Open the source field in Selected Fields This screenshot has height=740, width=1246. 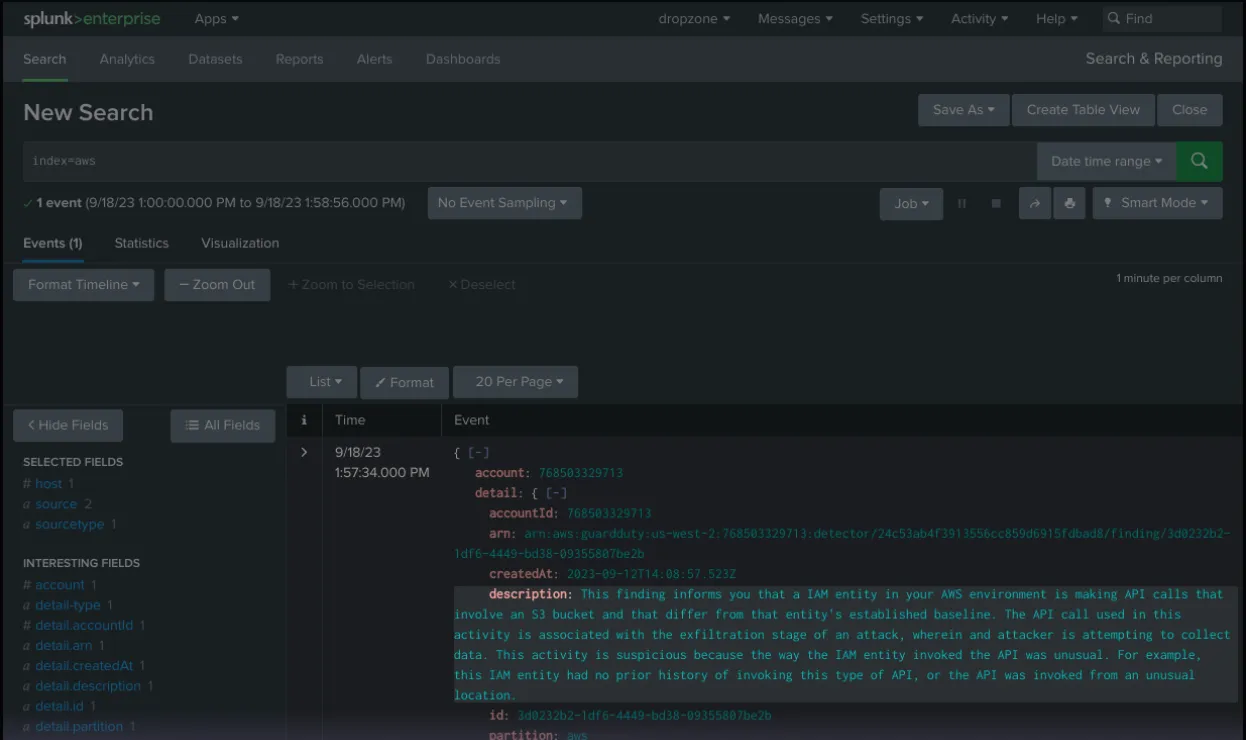click(x=55, y=503)
